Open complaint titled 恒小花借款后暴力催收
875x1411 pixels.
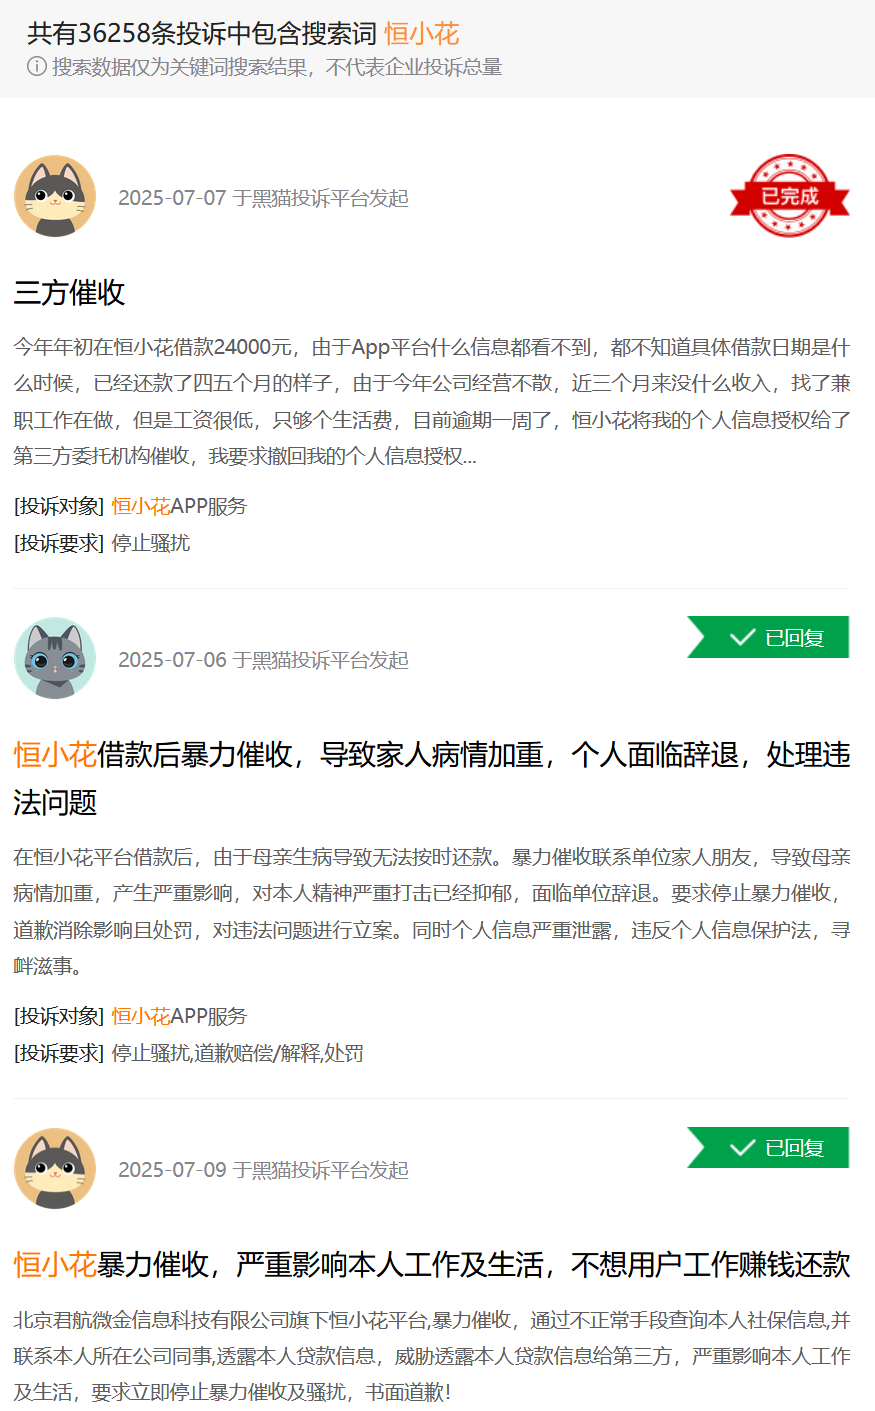(432, 778)
